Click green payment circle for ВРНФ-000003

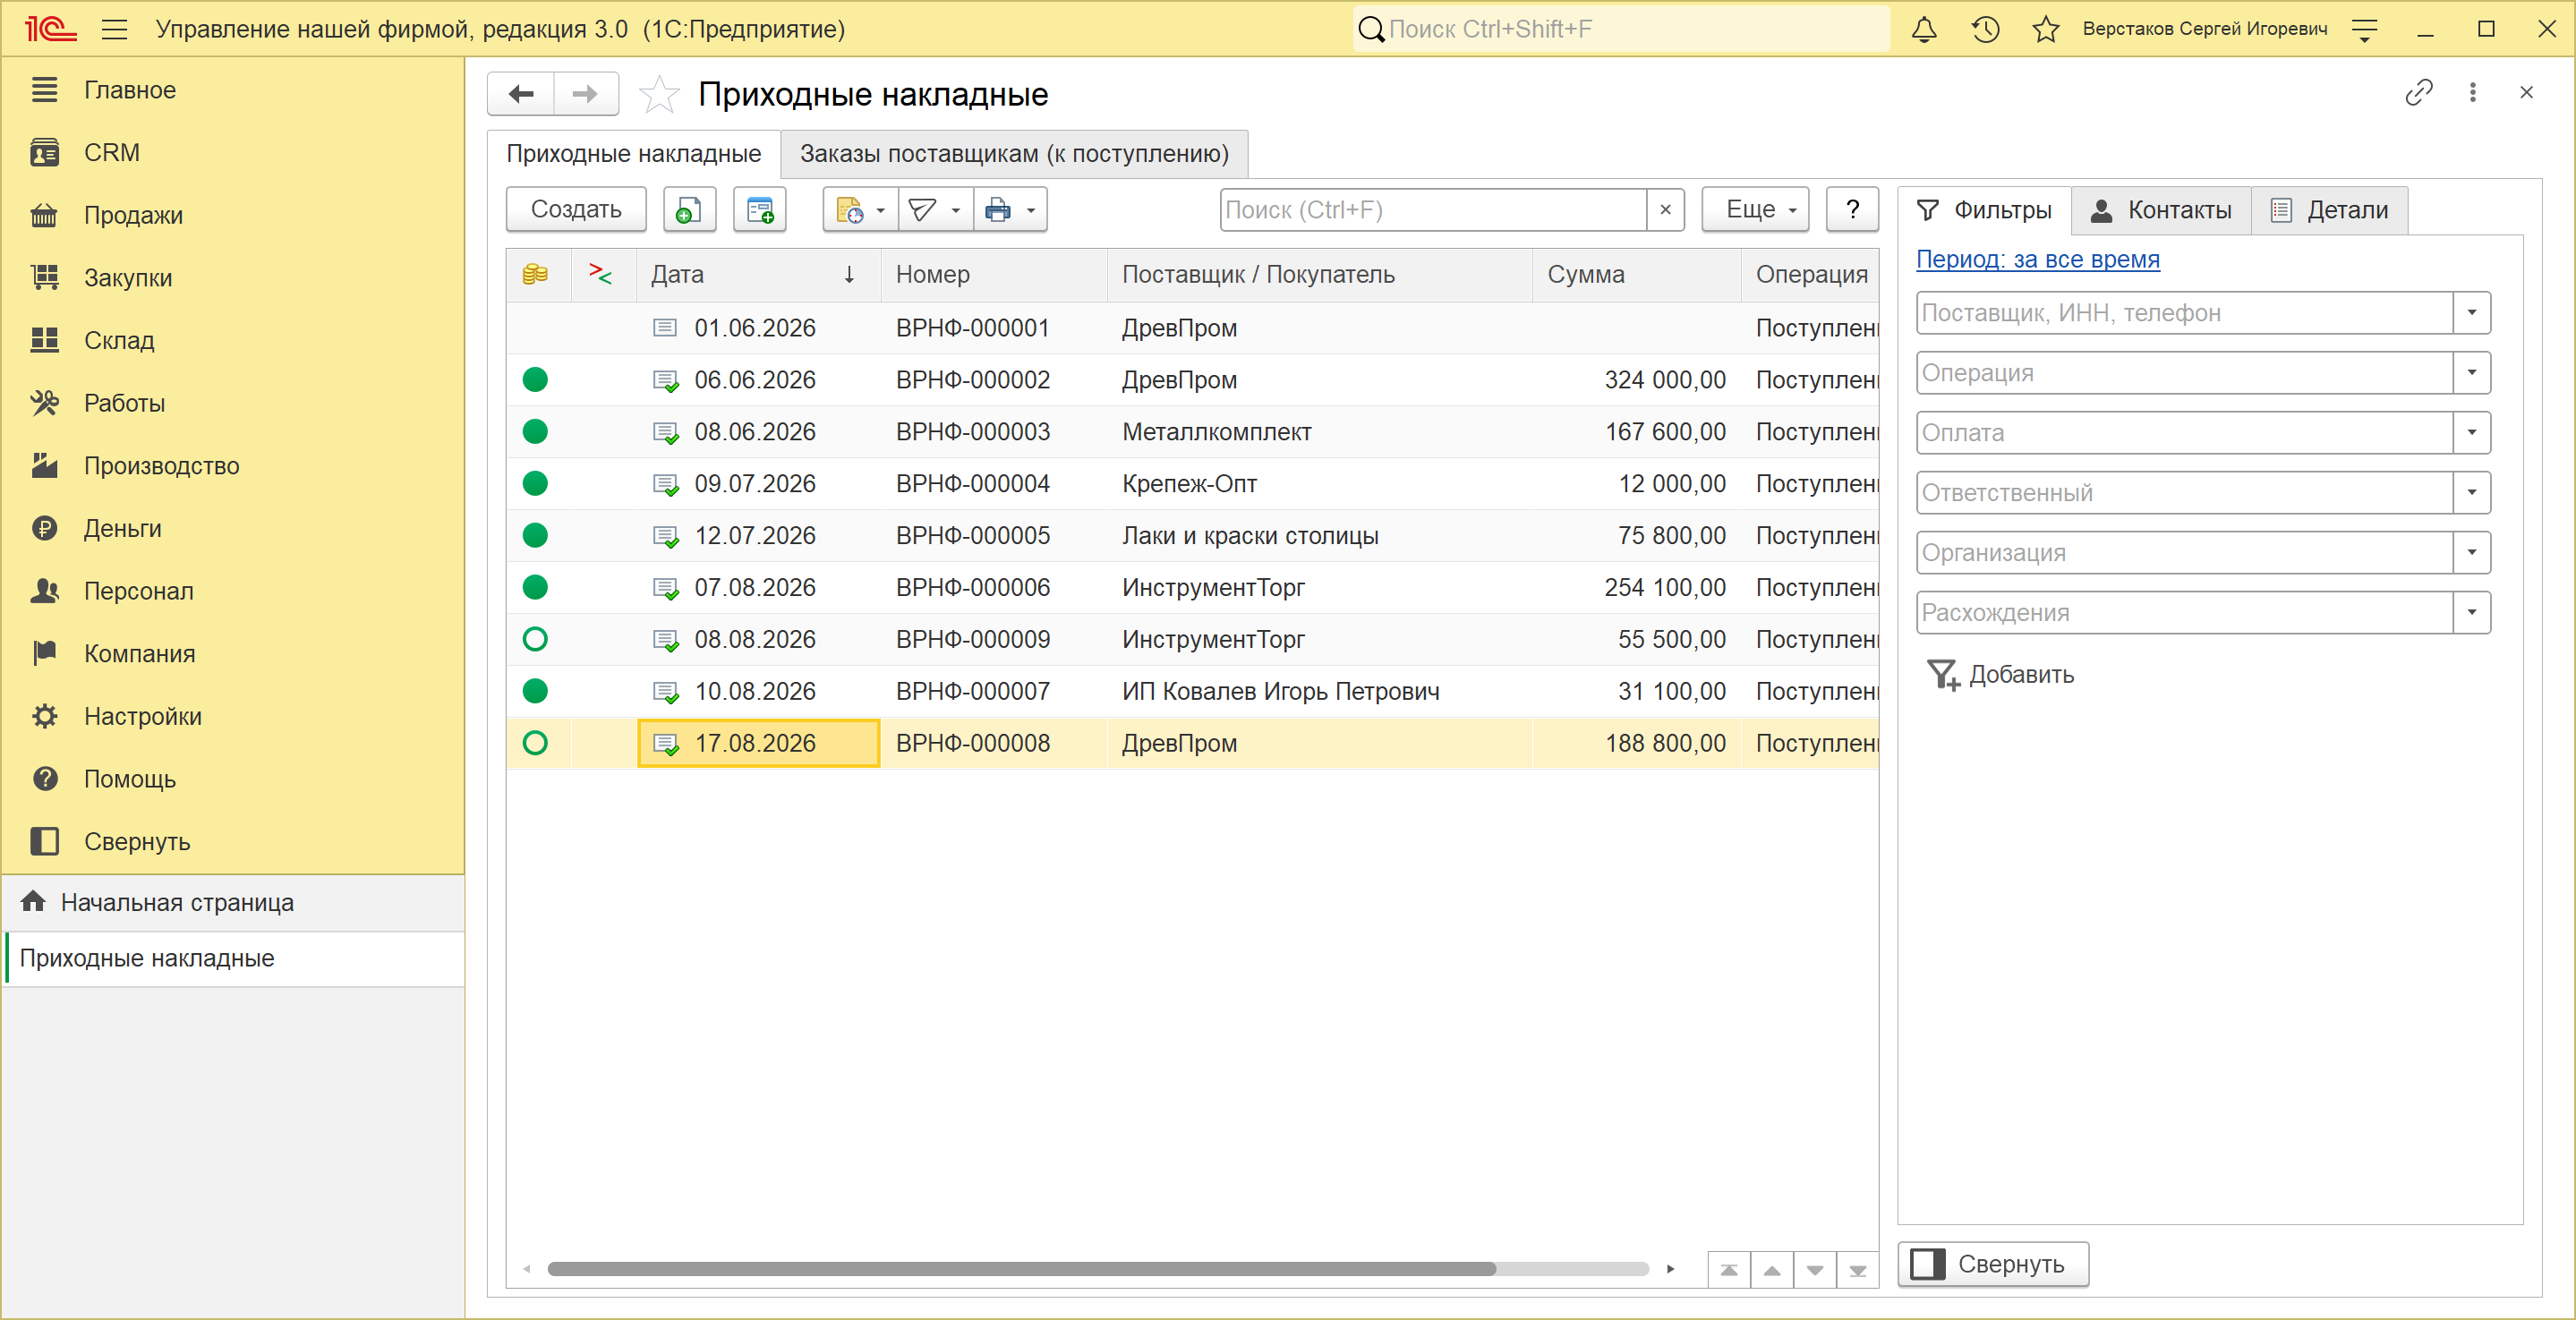coord(535,432)
